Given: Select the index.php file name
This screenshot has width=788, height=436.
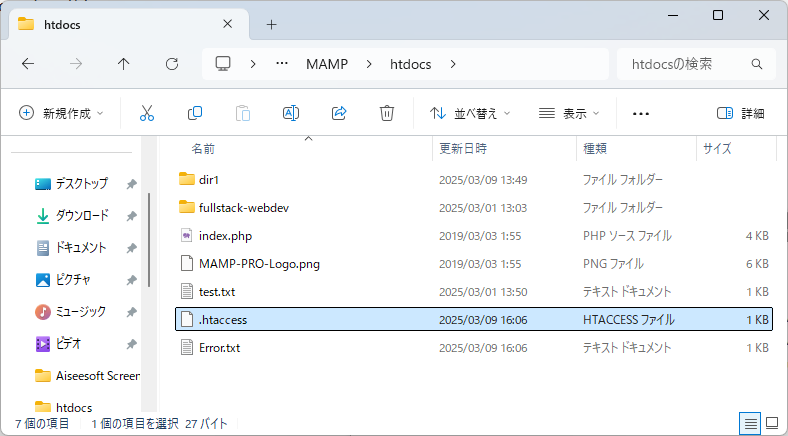Looking at the screenshot, I should coord(225,236).
